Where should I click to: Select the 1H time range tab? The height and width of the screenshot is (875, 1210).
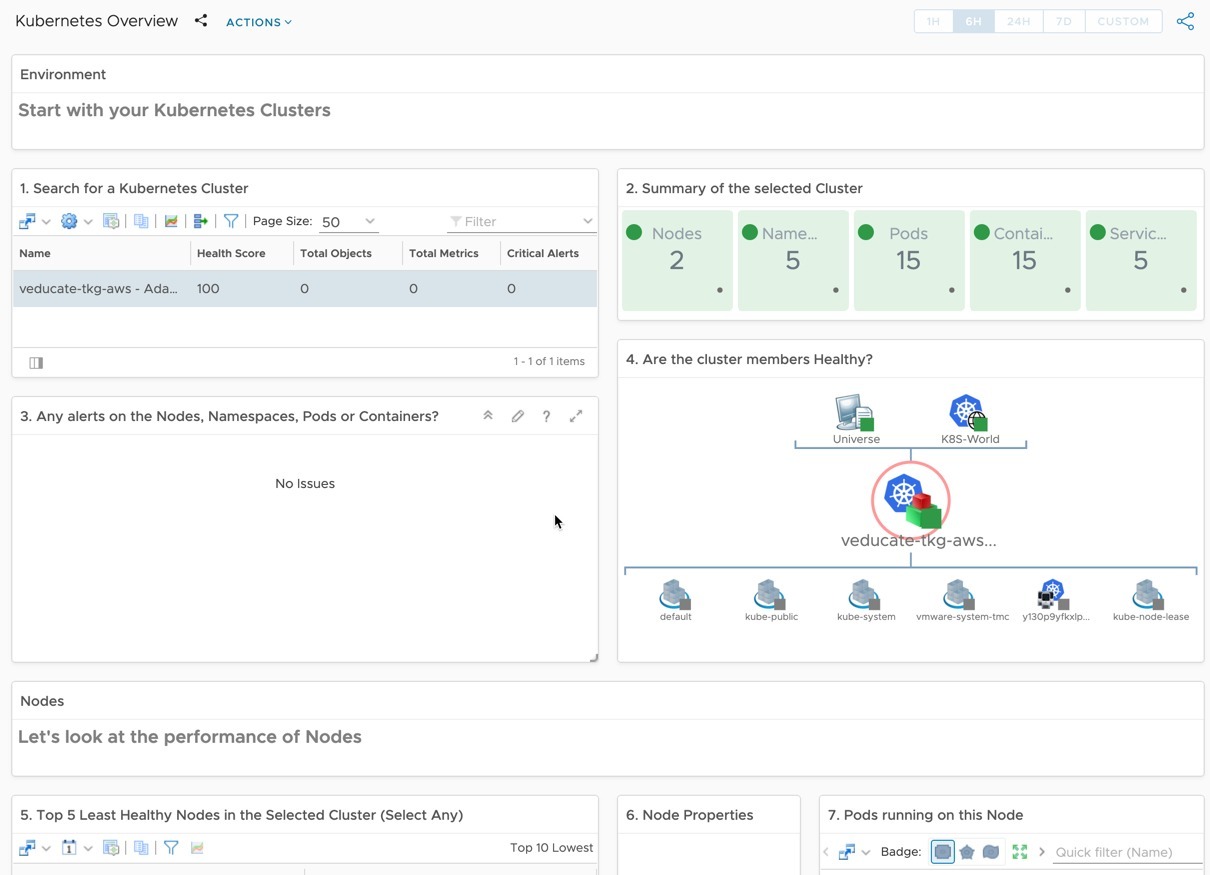click(933, 22)
